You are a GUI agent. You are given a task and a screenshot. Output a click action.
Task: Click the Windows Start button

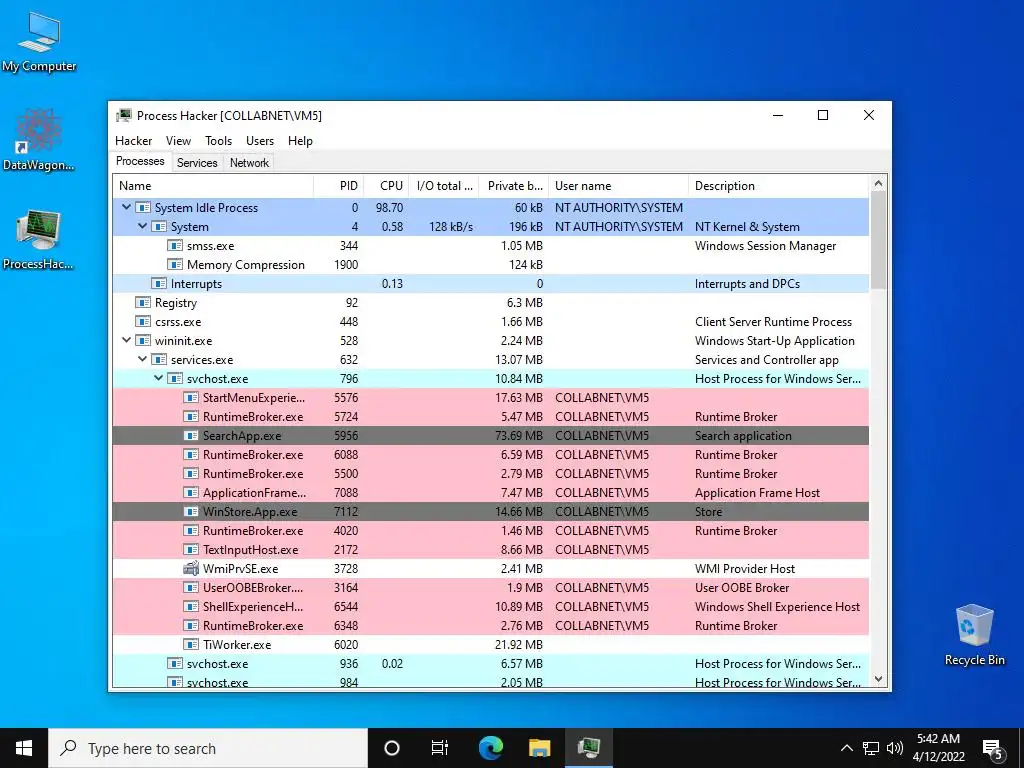(24, 748)
